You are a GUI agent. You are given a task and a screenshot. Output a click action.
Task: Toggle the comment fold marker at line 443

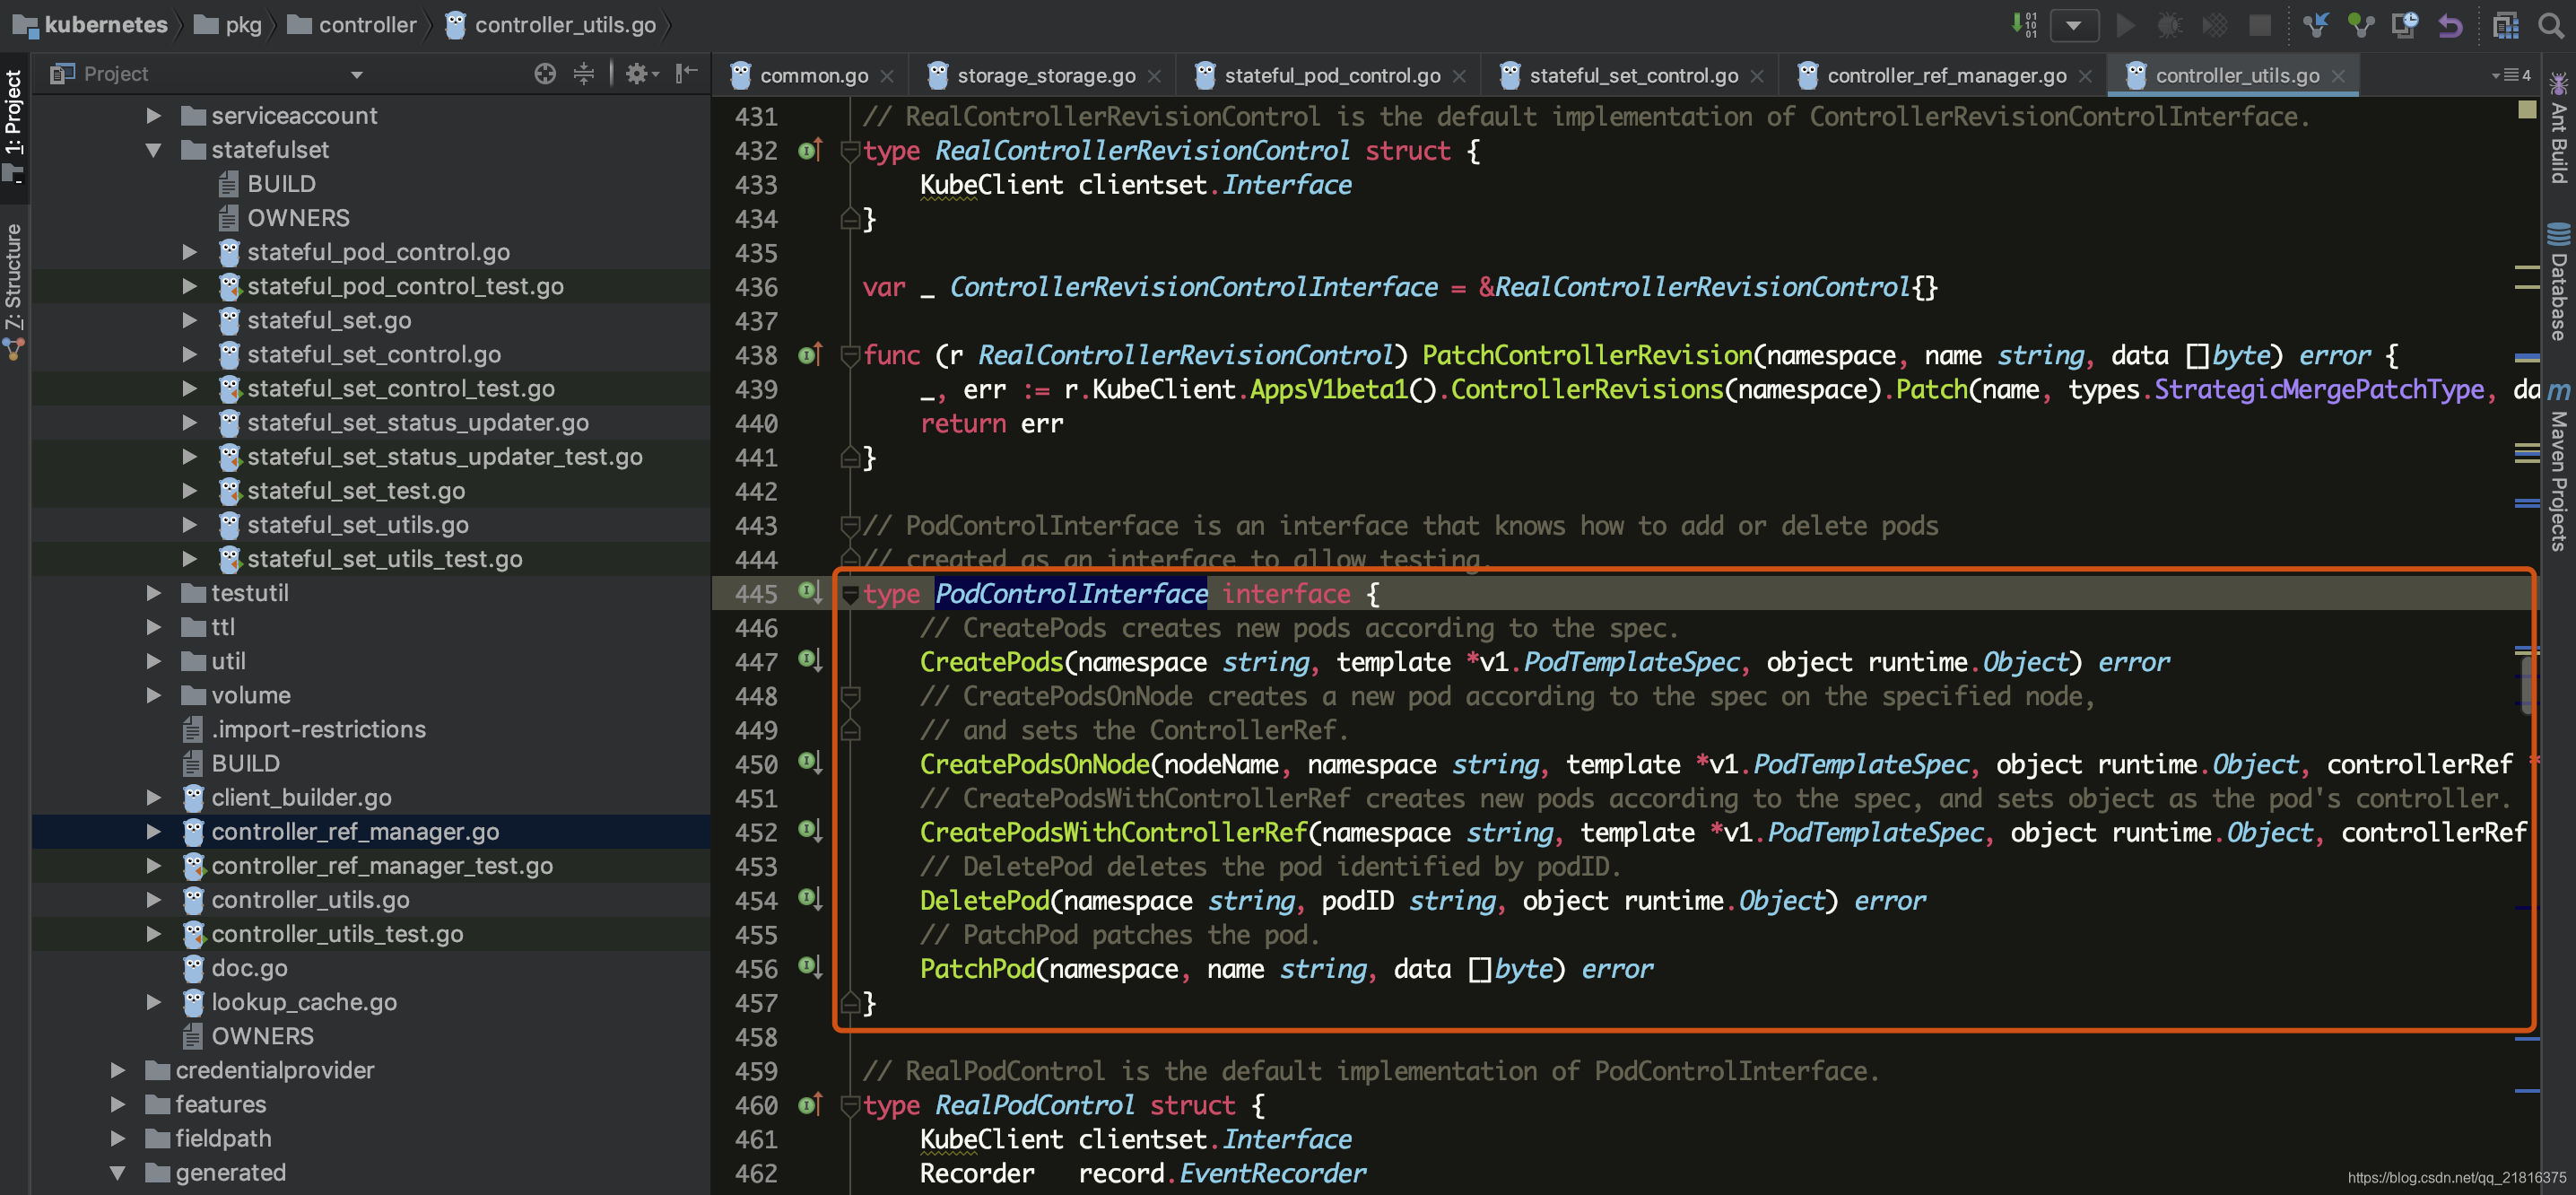[x=851, y=526]
